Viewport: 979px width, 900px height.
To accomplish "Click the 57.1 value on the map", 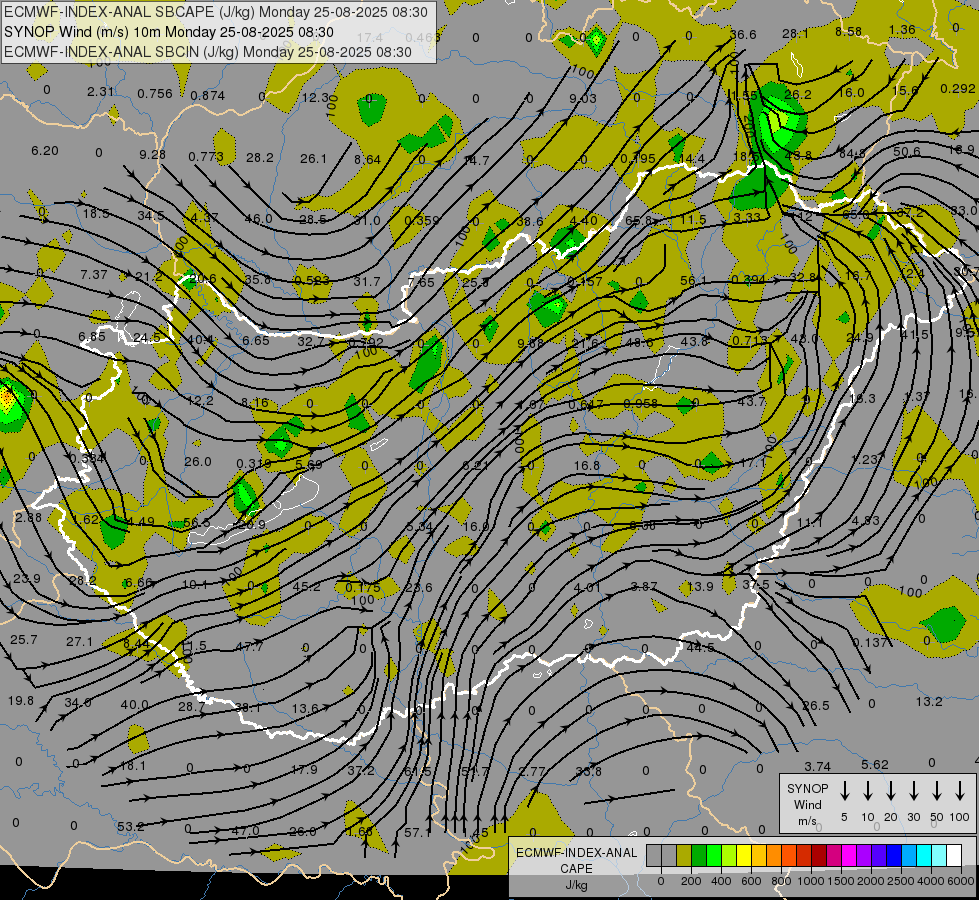I will [x=418, y=833].
